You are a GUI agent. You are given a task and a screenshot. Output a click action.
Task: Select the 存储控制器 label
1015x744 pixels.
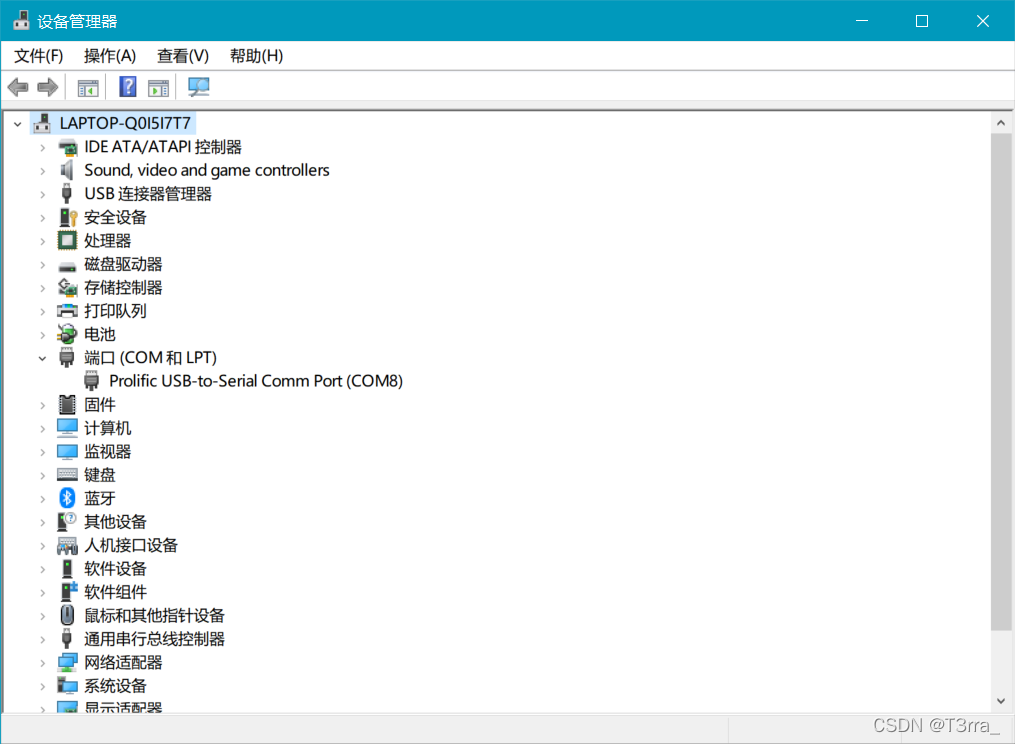[x=123, y=287]
